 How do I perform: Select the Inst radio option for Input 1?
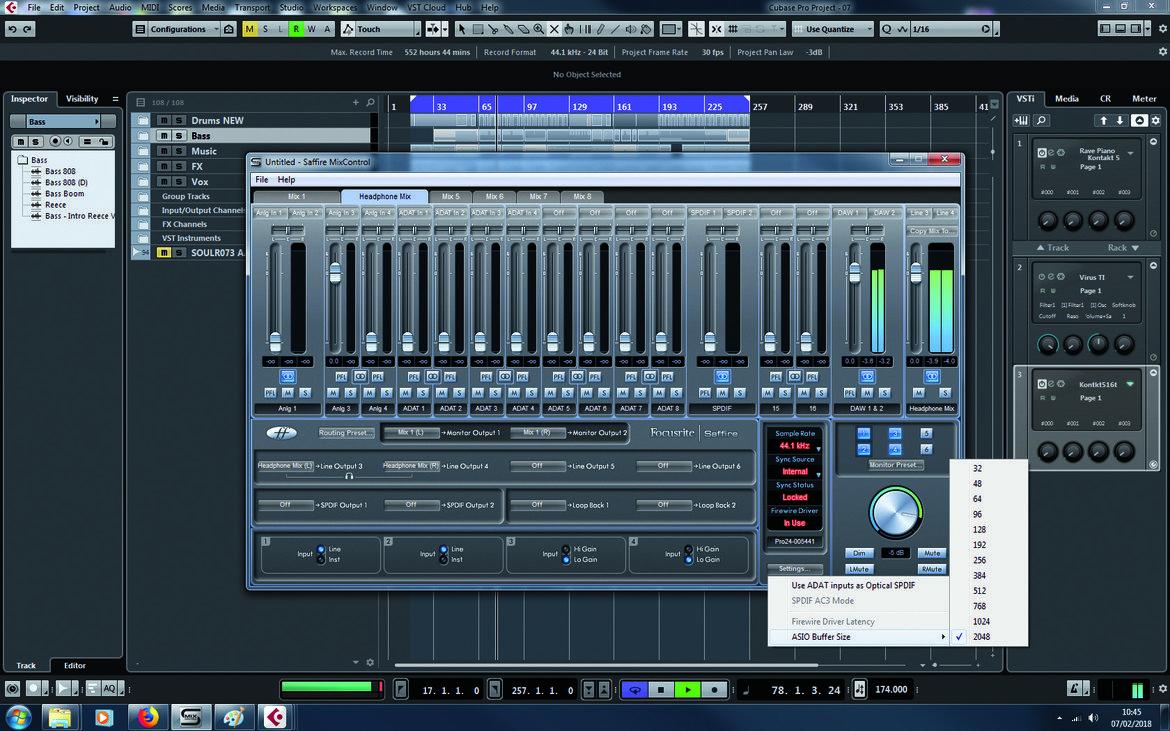(321, 559)
